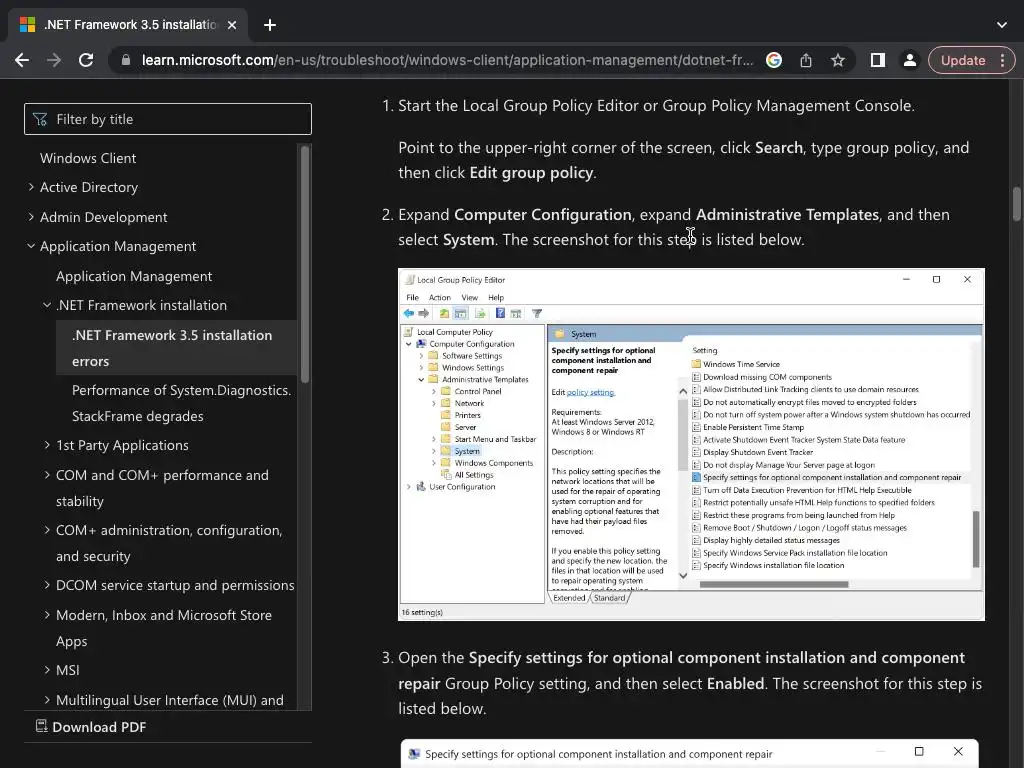Click the Filter by title field
The image size is (1024, 768).
(x=168, y=119)
